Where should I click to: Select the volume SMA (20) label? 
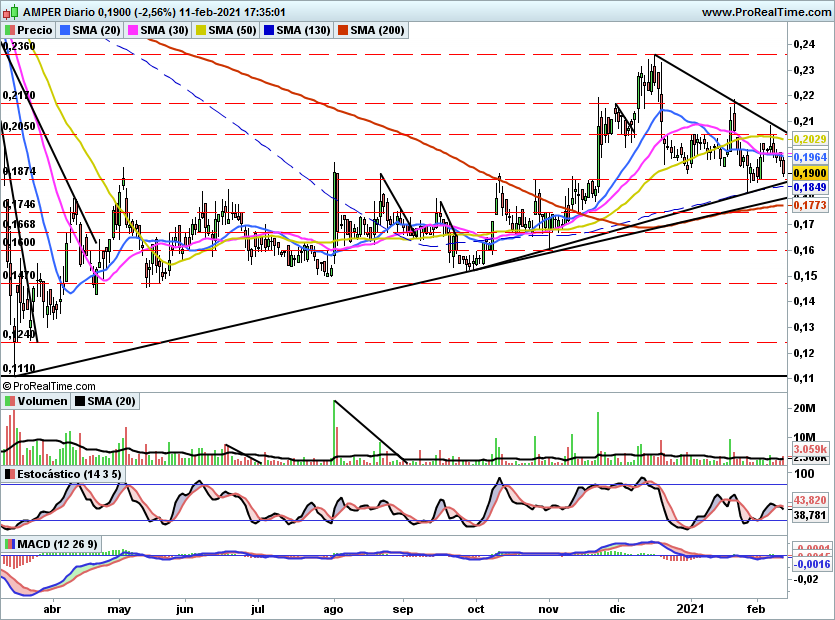coord(111,401)
